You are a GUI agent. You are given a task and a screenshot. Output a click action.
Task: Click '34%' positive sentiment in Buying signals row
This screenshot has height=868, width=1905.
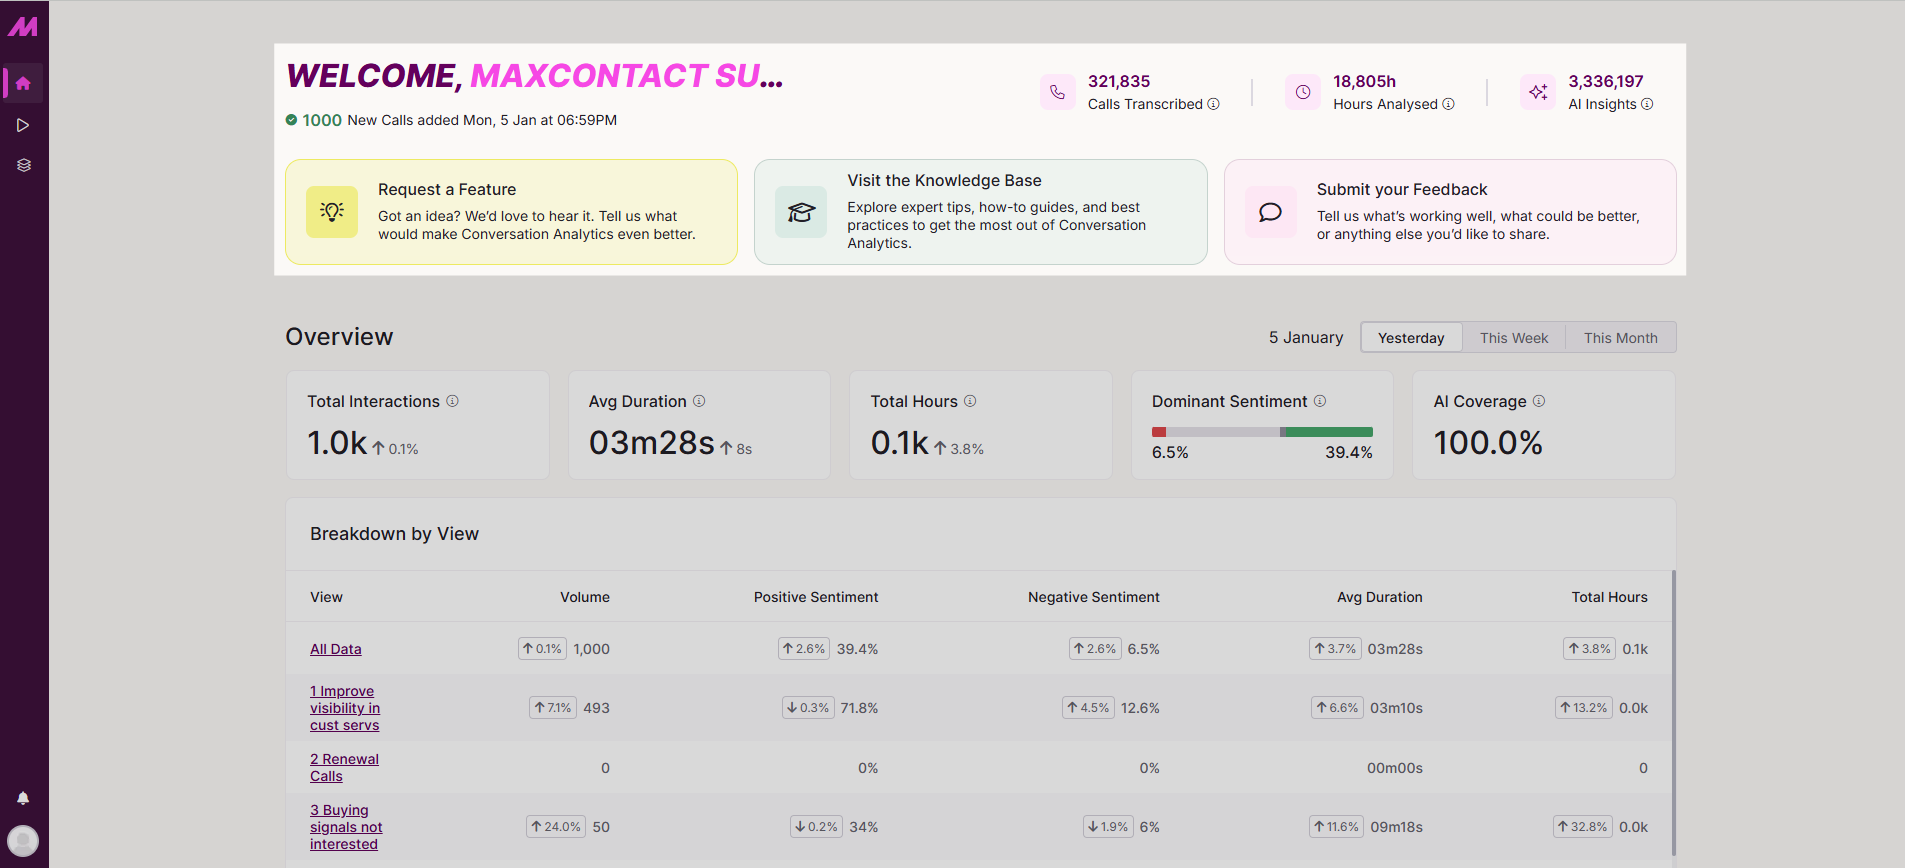pos(864,827)
